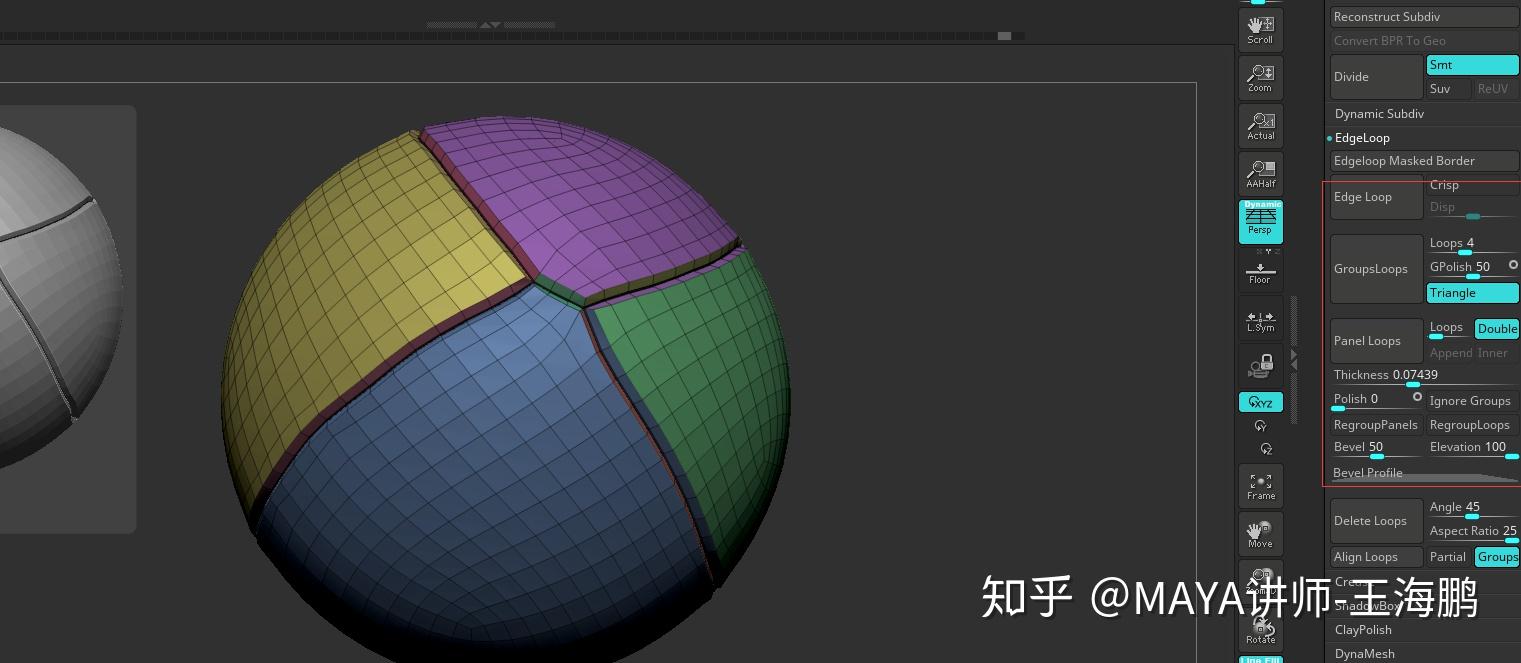Expand the Dynamic Subdiv section
Image resolution: width=1521 pixels, height=663 pixels.
point(1379,113)
